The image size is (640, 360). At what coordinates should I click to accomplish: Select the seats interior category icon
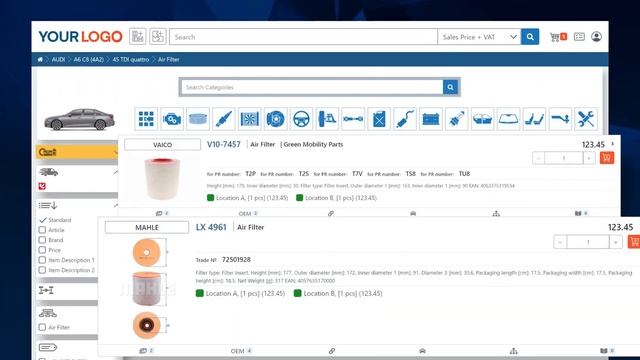[x=534, y=119]
